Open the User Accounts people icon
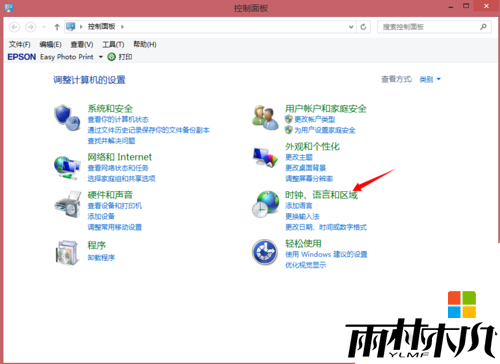The width and height of the screenshot is (500, 364). click(x=265, y=117)
